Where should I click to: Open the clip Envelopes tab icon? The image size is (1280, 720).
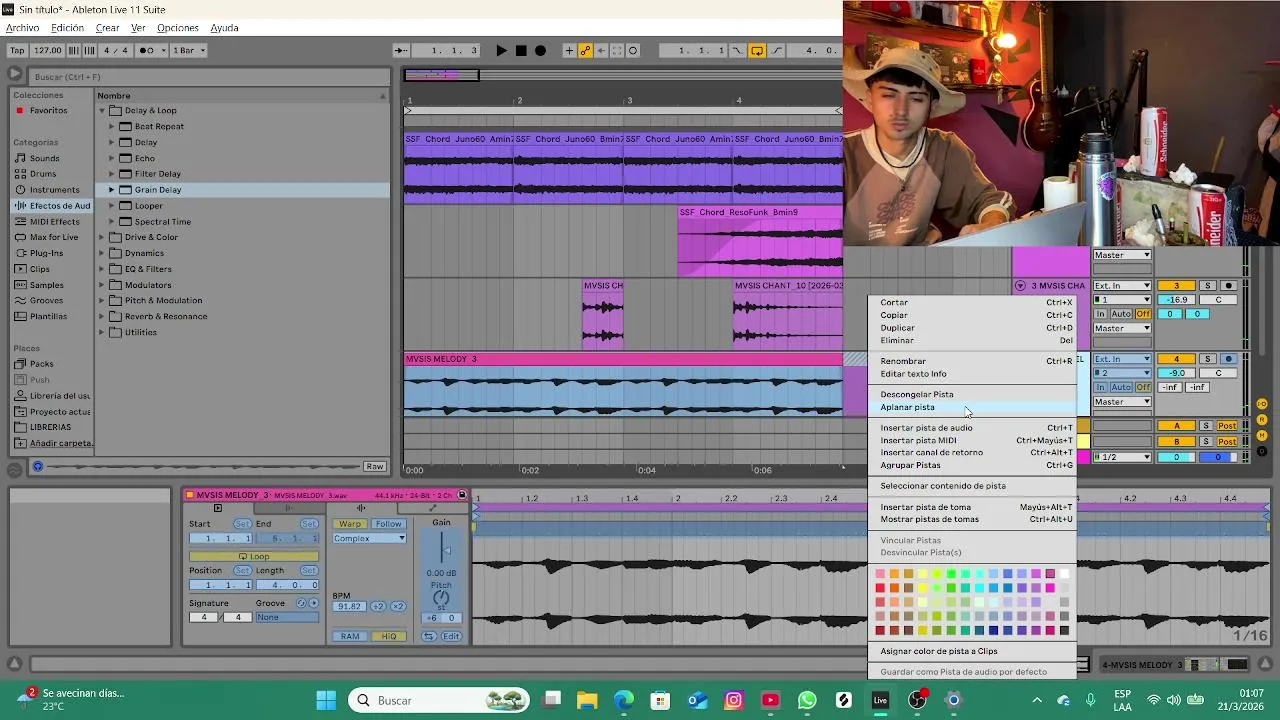433,508
